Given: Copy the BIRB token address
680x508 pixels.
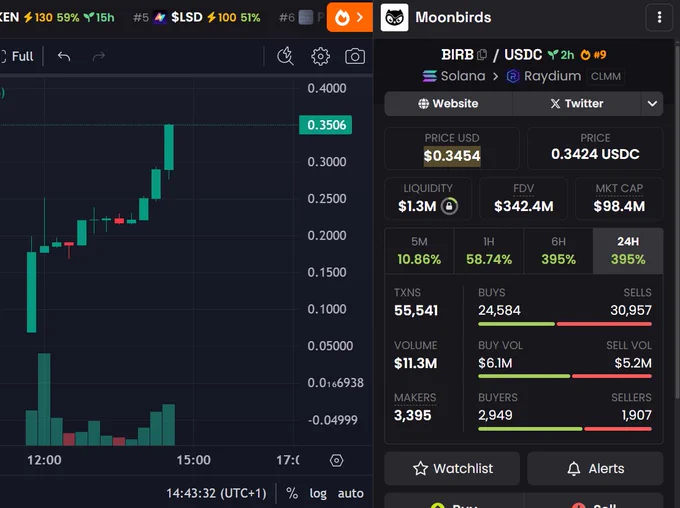Looking at the screenshot, I should click(481, 55).
